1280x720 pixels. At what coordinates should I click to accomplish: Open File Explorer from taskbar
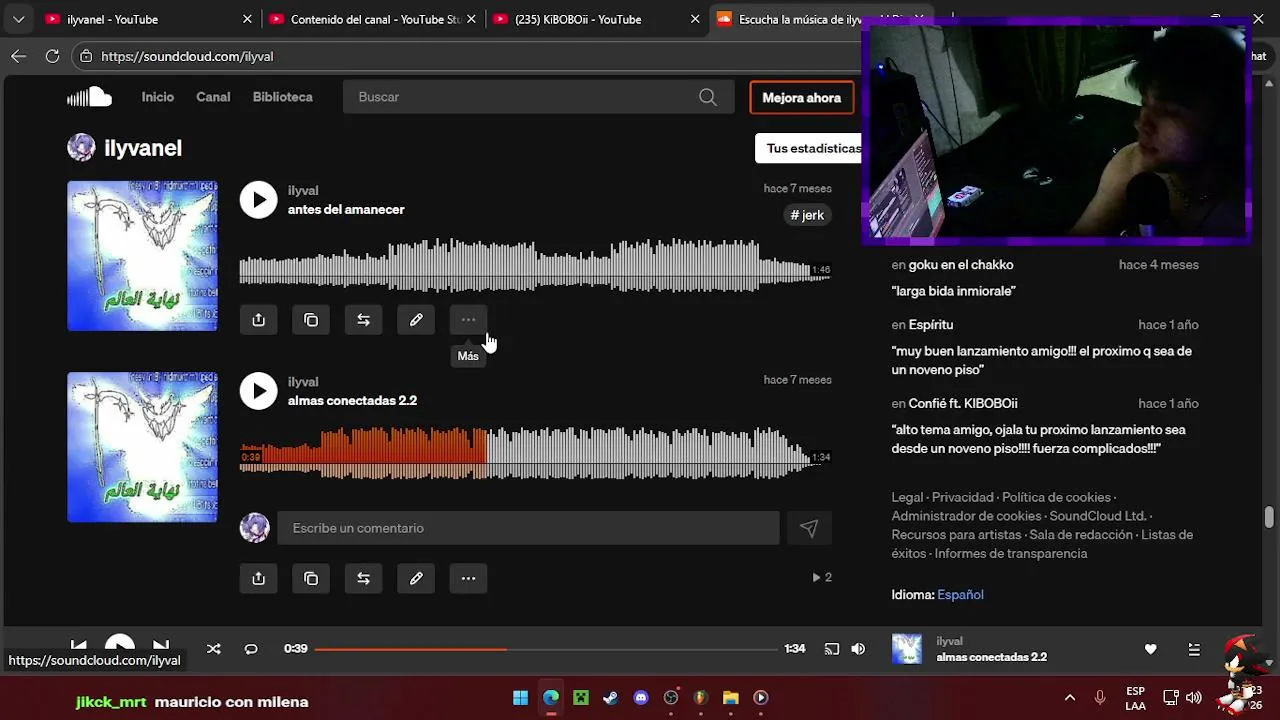(731, 698)
